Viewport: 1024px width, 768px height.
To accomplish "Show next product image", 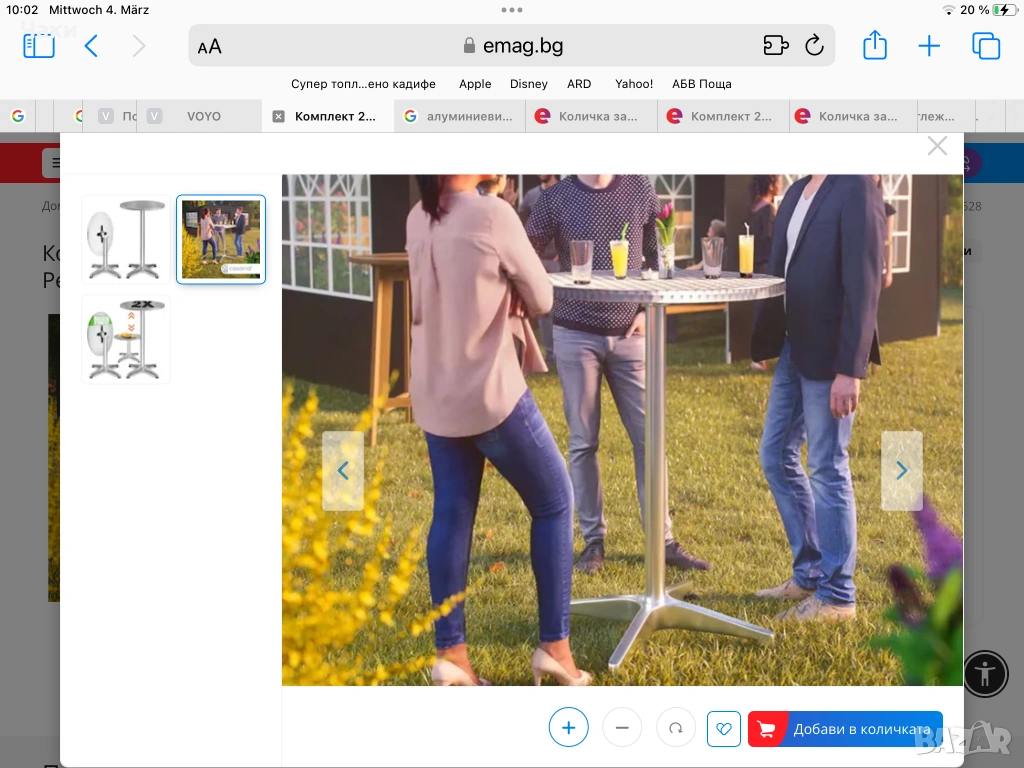I will click(901, 471).
